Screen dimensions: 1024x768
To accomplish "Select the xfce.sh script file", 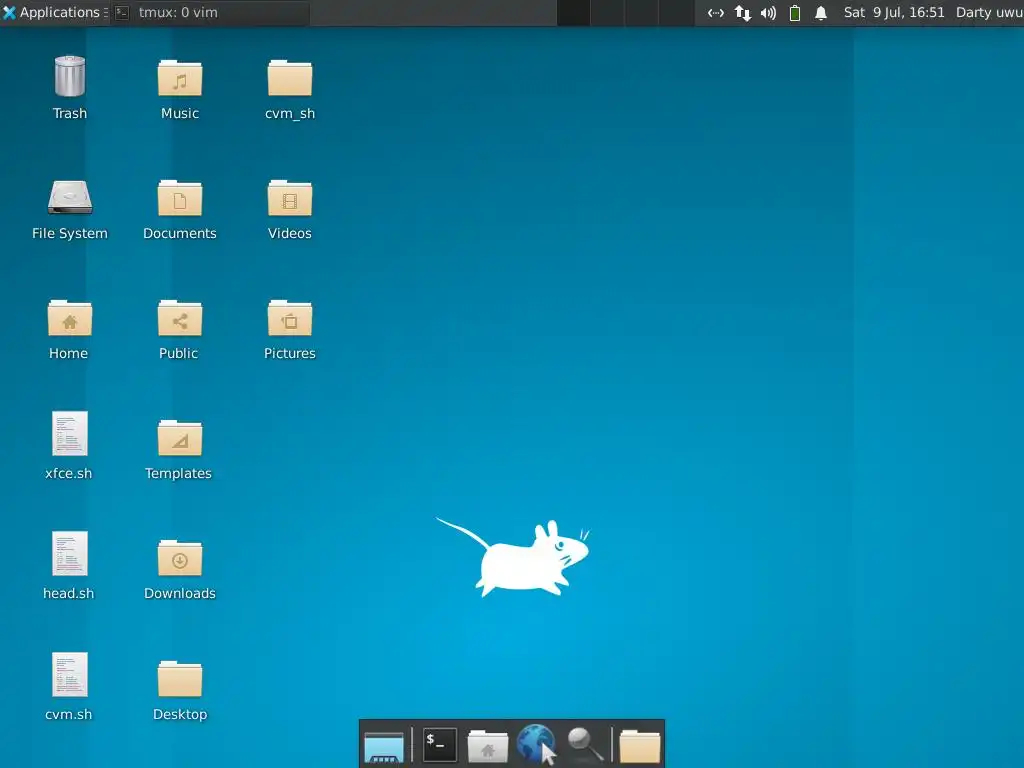I will 69,434.
